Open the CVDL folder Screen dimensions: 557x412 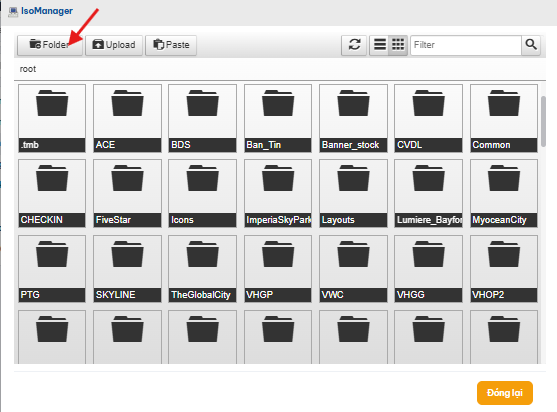point(428,118)
